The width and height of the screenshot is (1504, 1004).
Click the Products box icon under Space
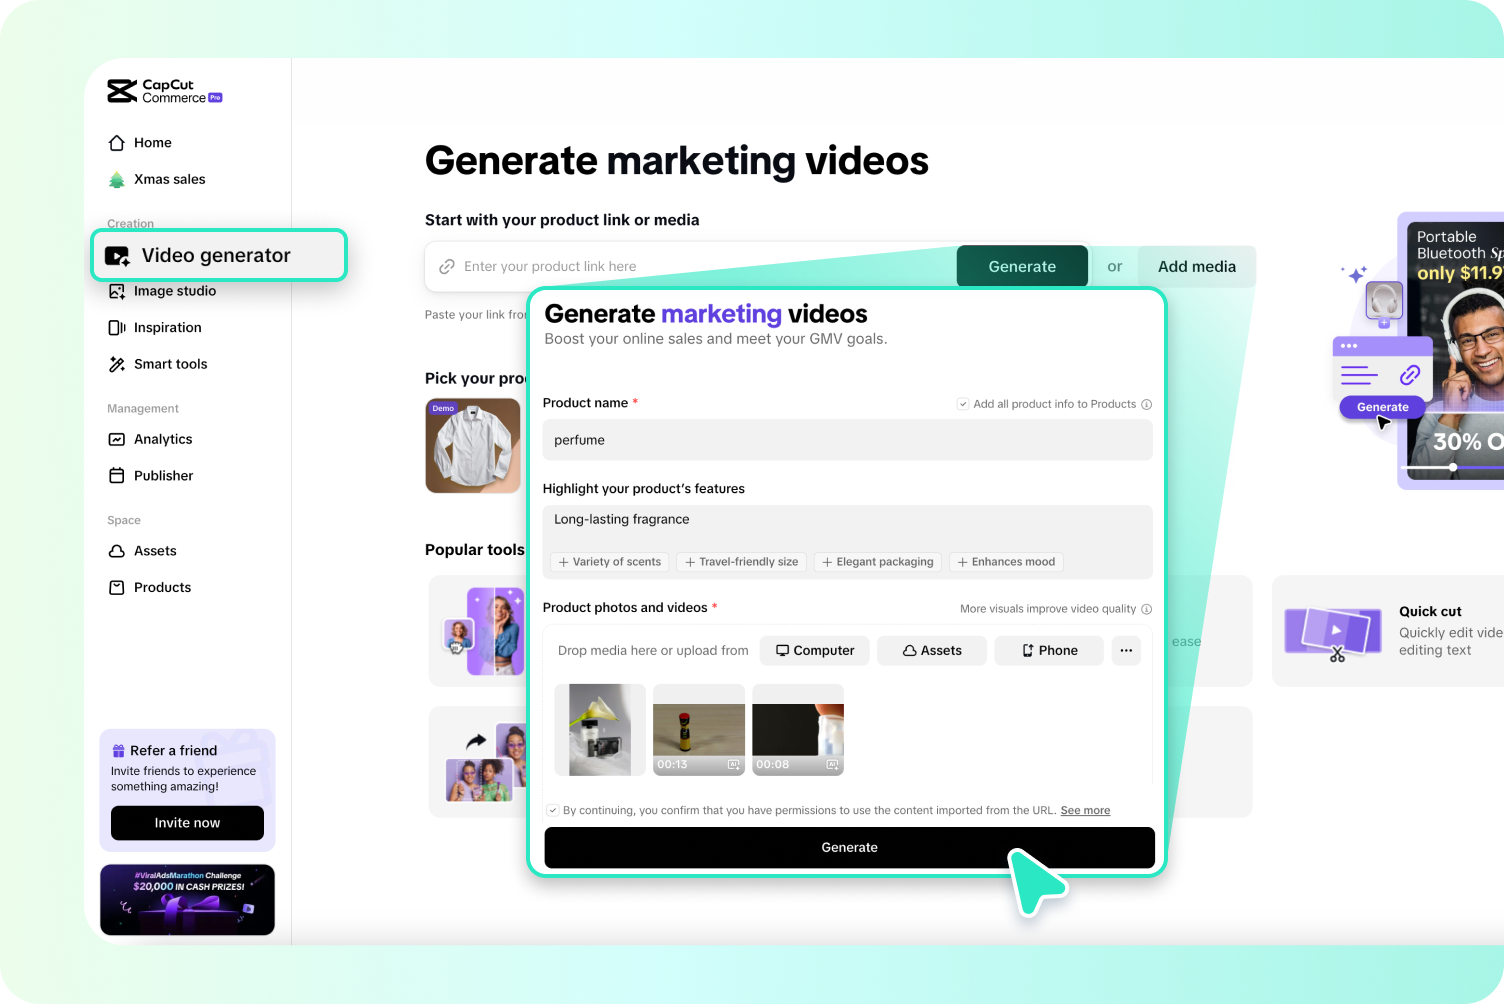(x=118, y=587)
